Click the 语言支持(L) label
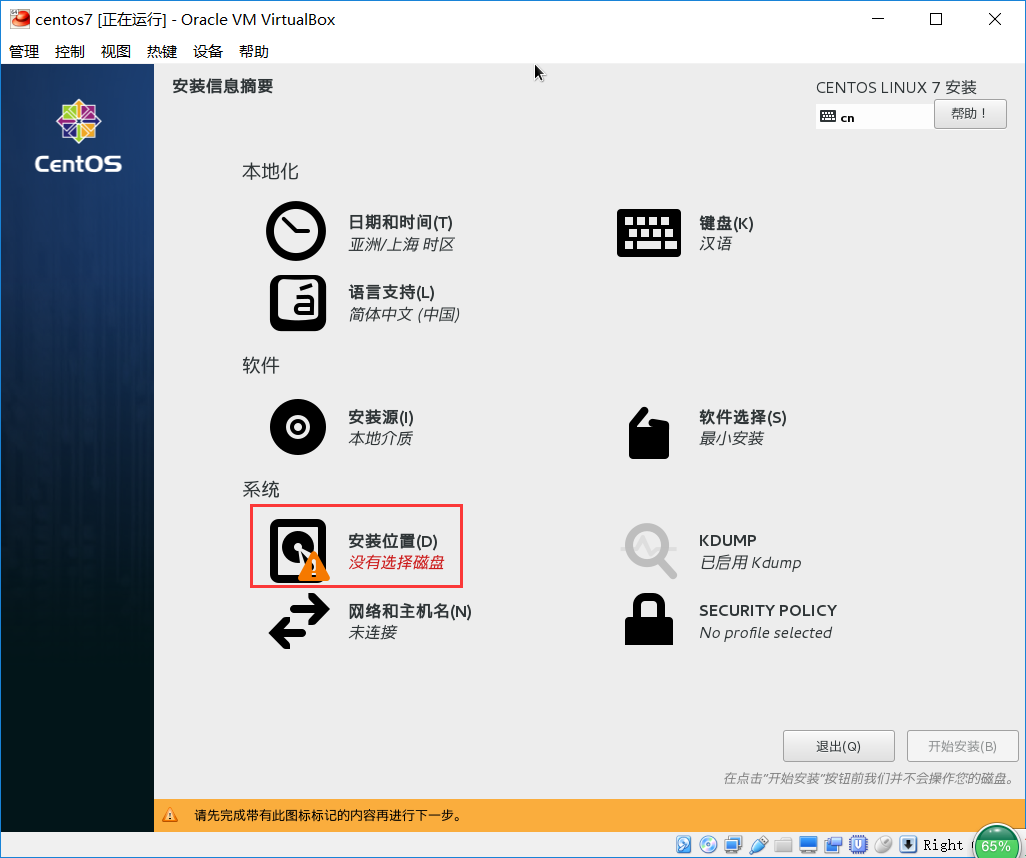 391,293
